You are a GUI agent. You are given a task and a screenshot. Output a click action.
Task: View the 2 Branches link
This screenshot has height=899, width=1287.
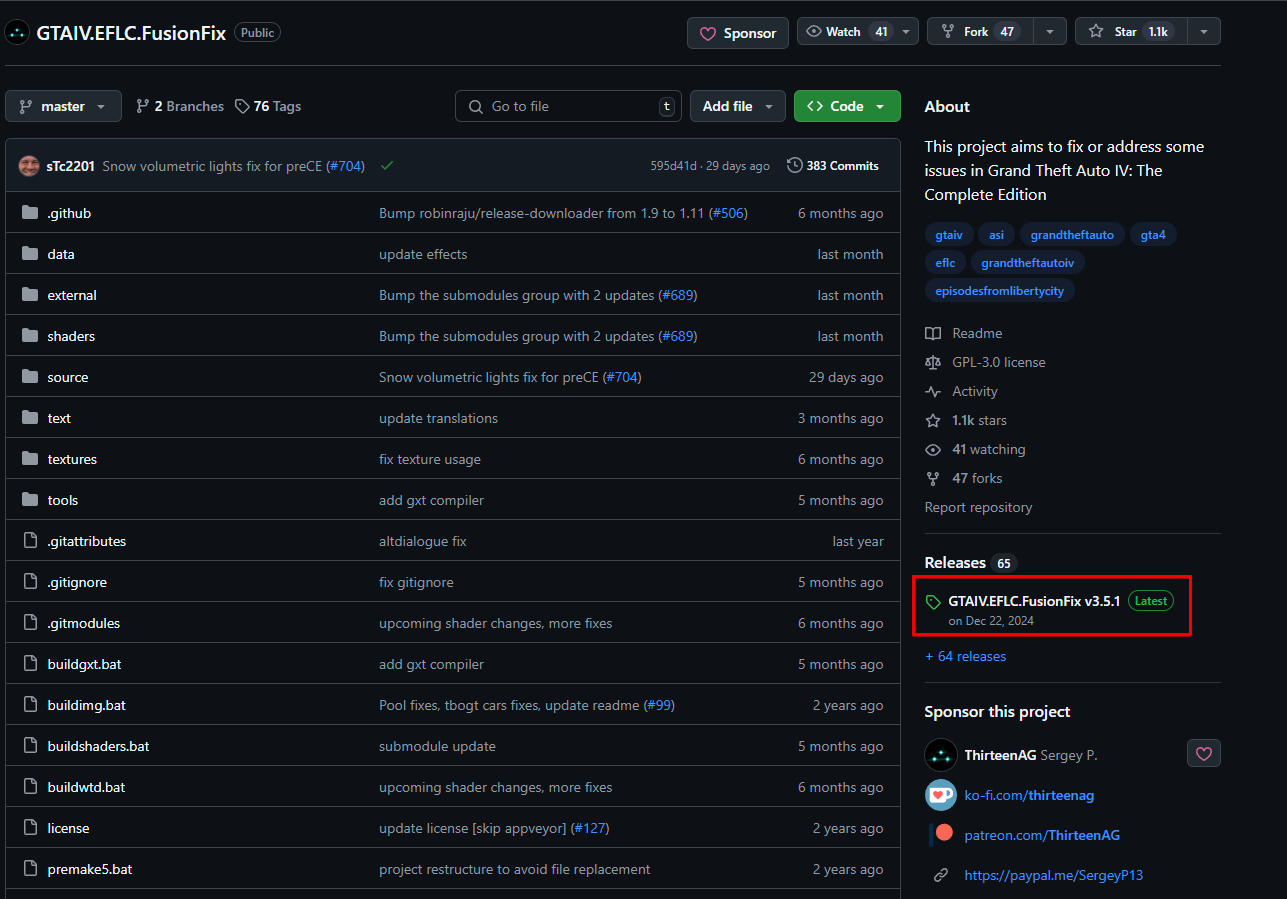(180, 106)
